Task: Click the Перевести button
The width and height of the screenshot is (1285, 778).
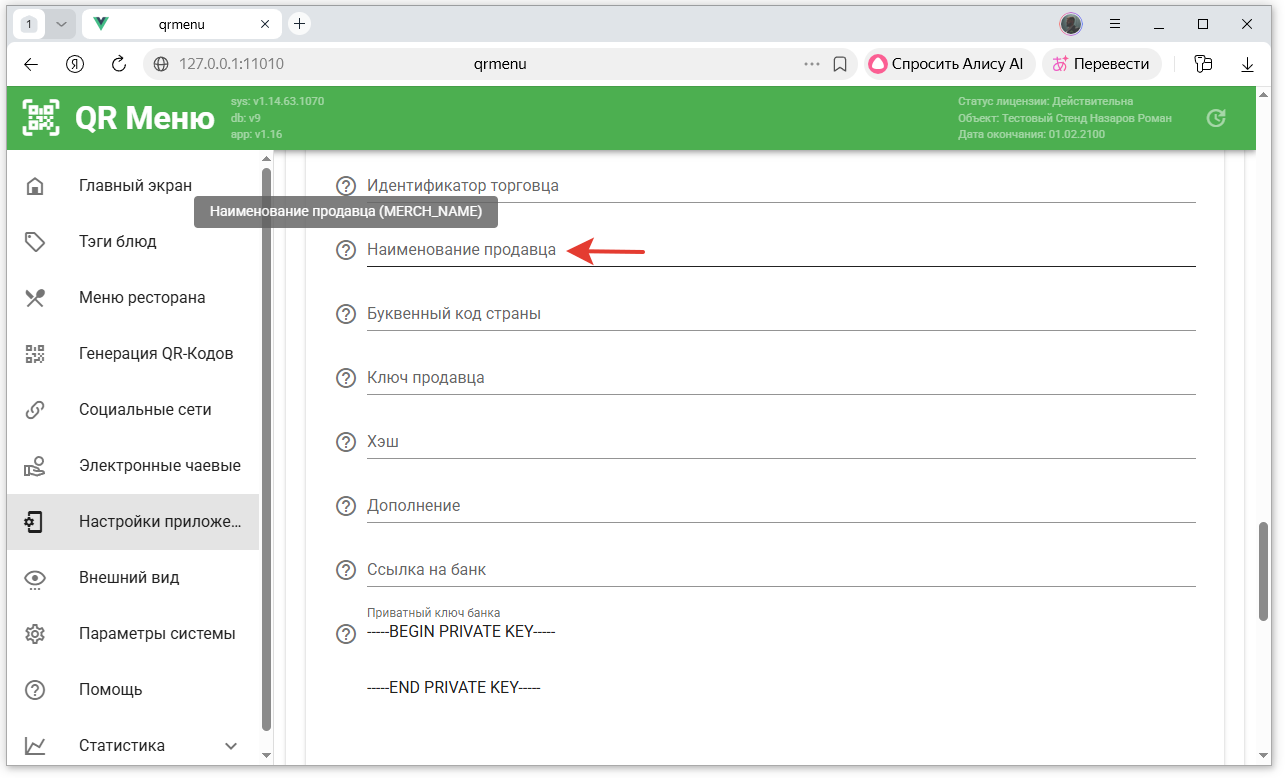Action: [x=1100, y=64]
